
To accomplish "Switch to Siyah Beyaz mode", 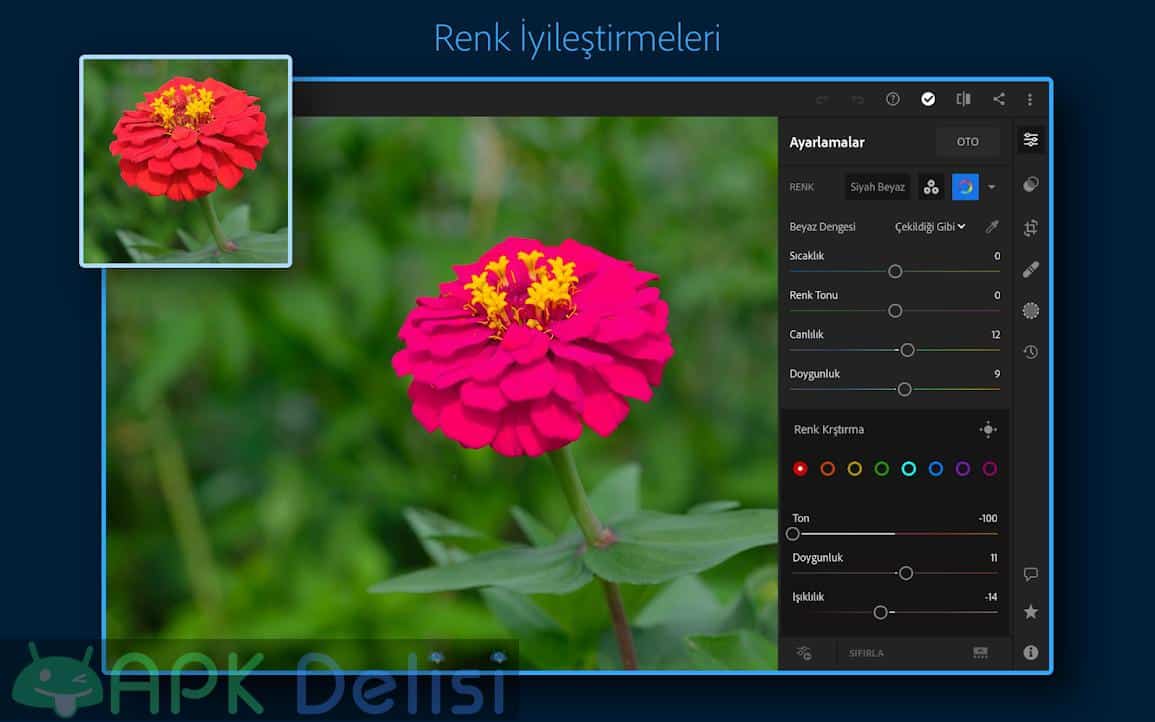I will point(877,187).
